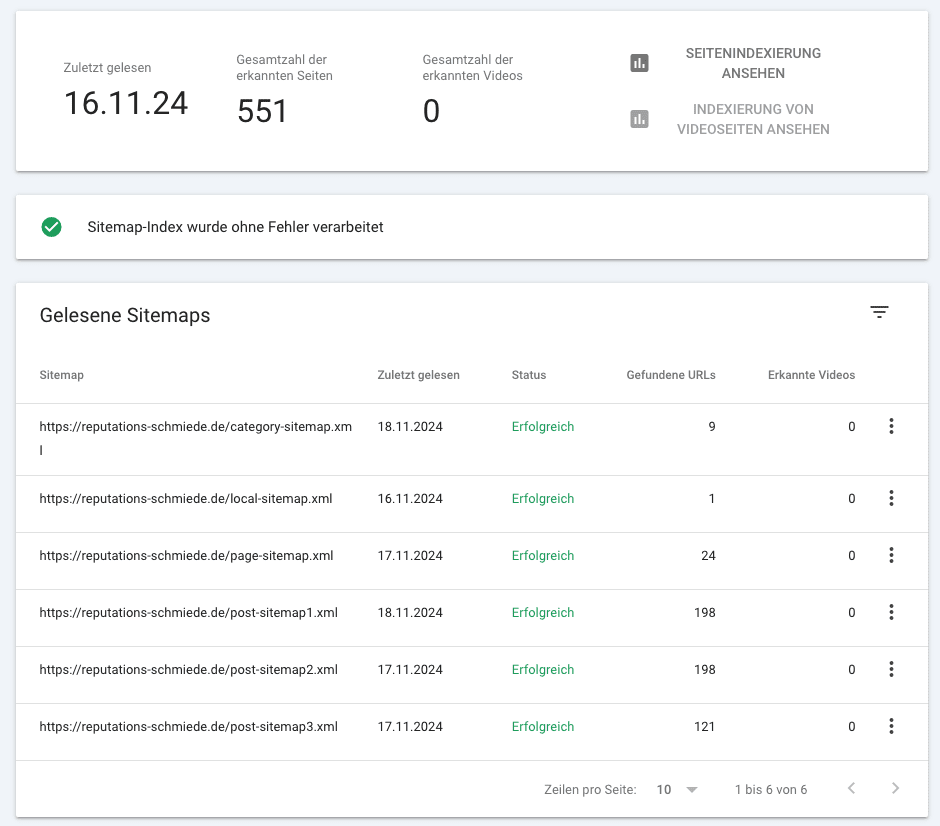Image resolution: width=940 pixels, height=826 pixels.
Task: Click the Gelesene Sitemaps heading
Action: 125,315
